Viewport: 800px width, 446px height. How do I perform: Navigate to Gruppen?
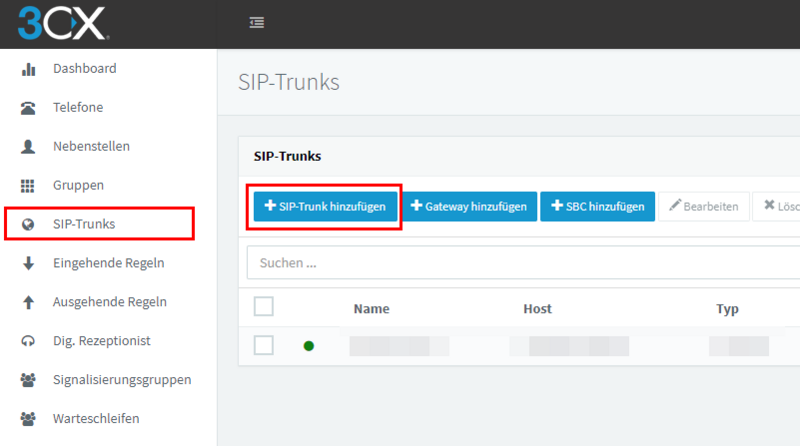79,185
